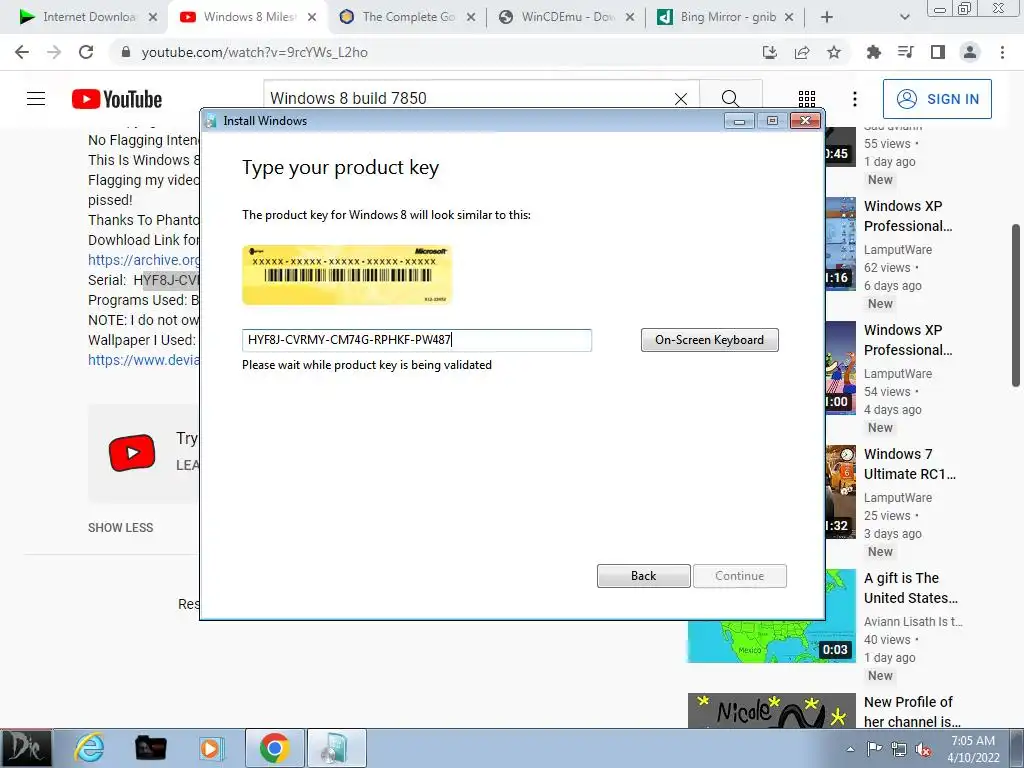Open the archive.org download link
This screenshot has width=1024, height=768.
[144, 260]
